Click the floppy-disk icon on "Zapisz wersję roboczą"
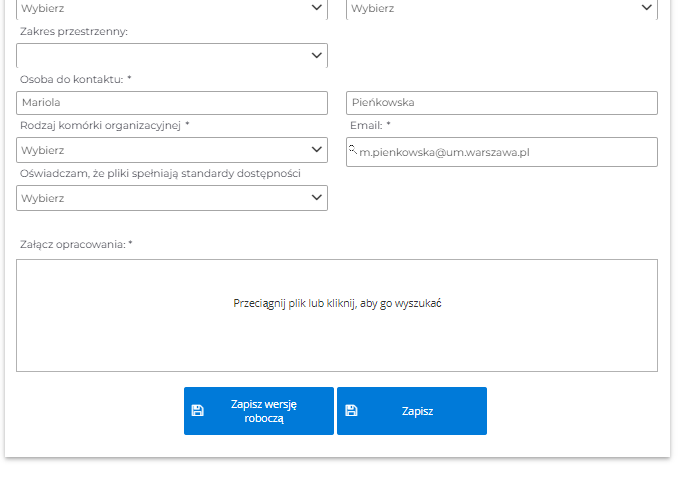Screen dimensions: 693x477 (x=197, y=410)
